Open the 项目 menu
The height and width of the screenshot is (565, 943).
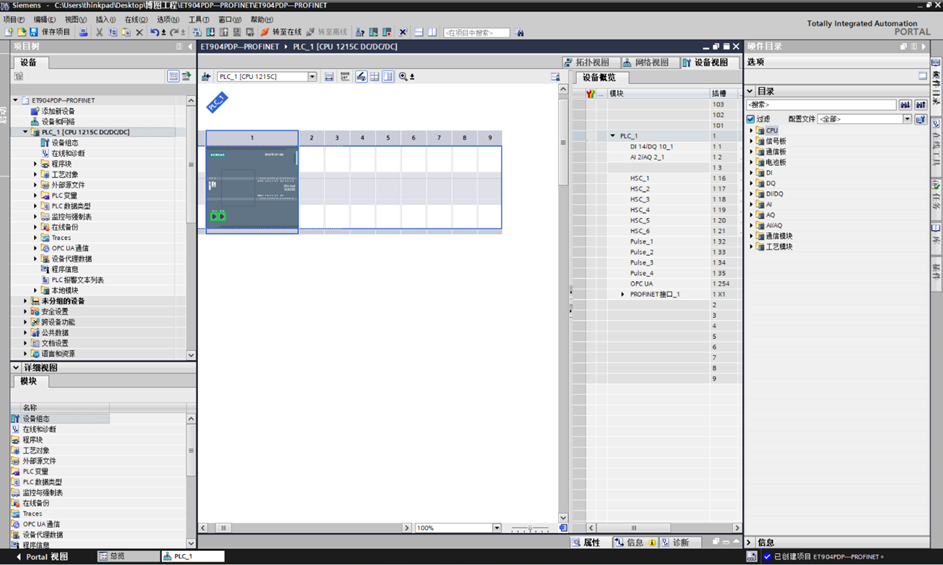coord(14,19)
